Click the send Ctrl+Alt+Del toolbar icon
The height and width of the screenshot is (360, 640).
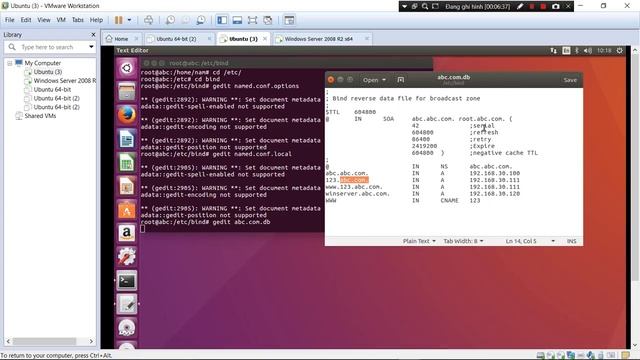pyautogui.click(x=149, y=20)
